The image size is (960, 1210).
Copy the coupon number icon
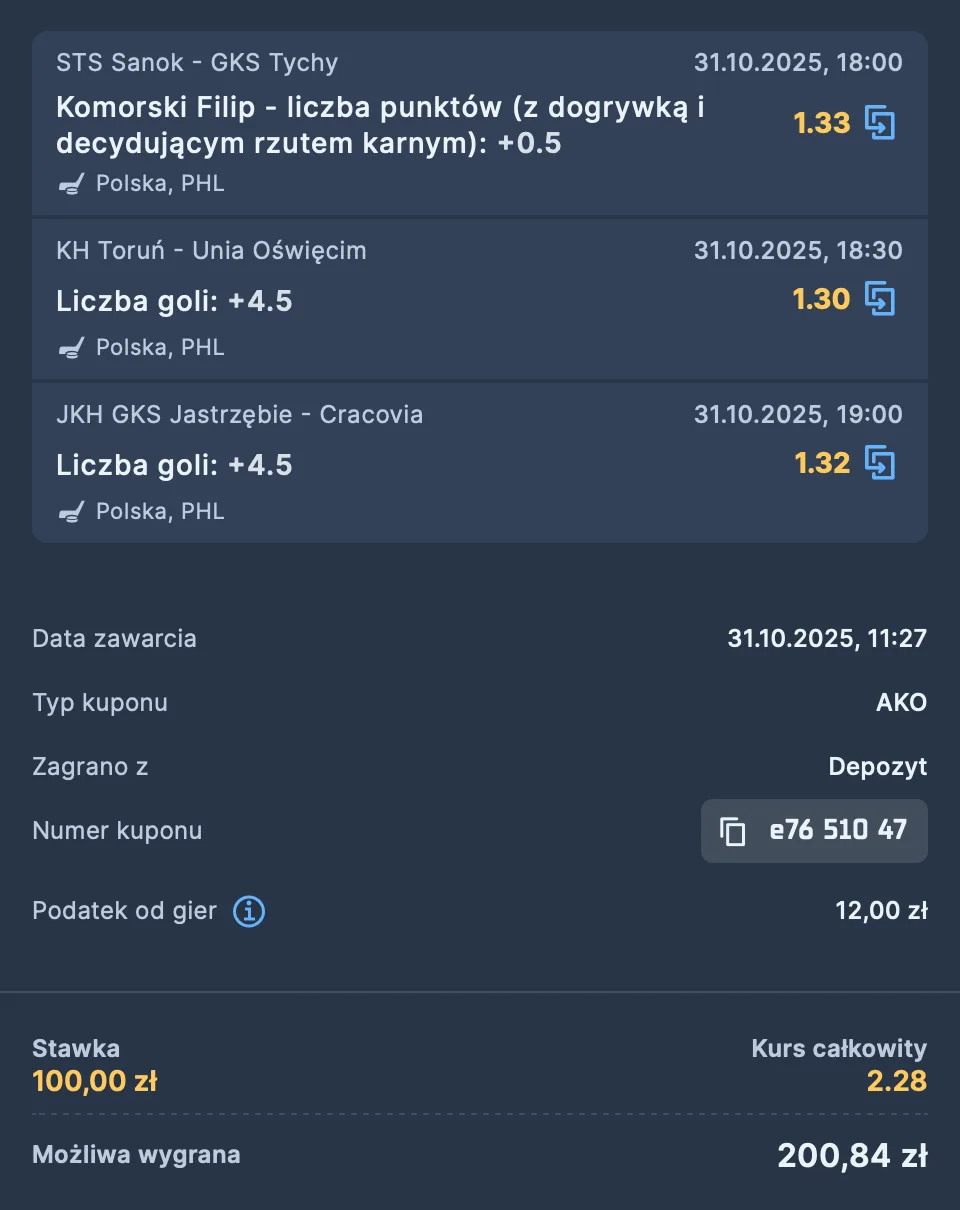733,831
